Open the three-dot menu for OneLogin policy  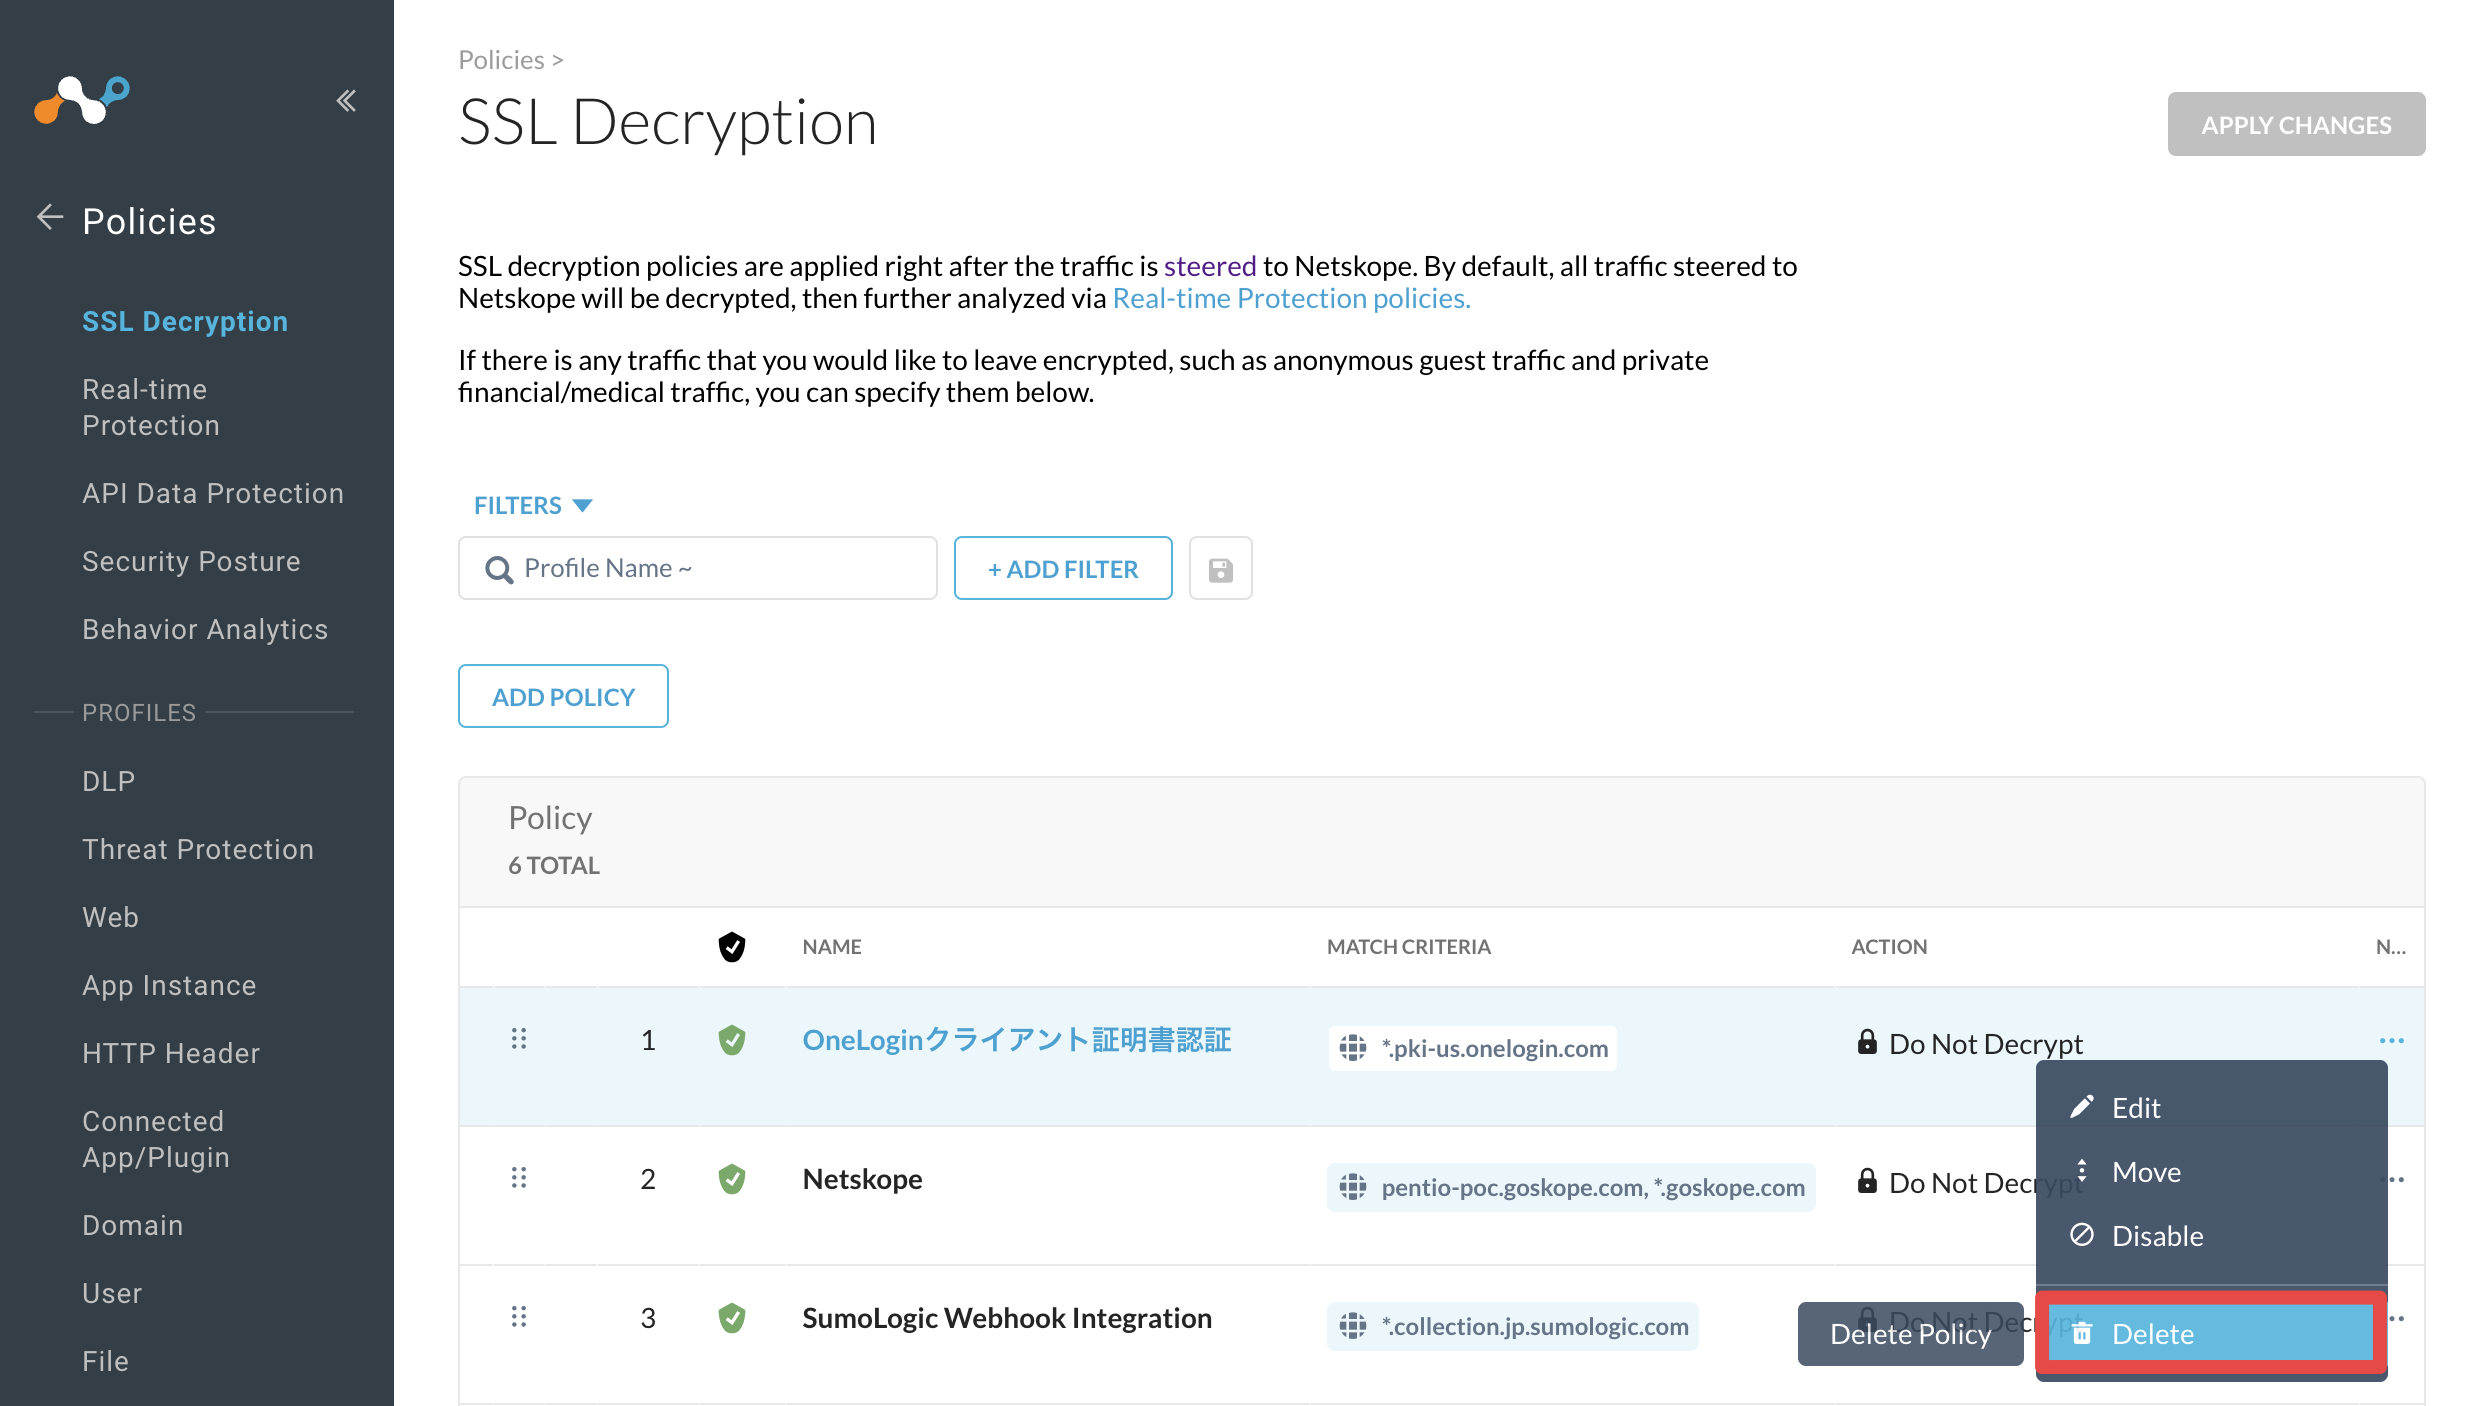pos(2391,1041)
